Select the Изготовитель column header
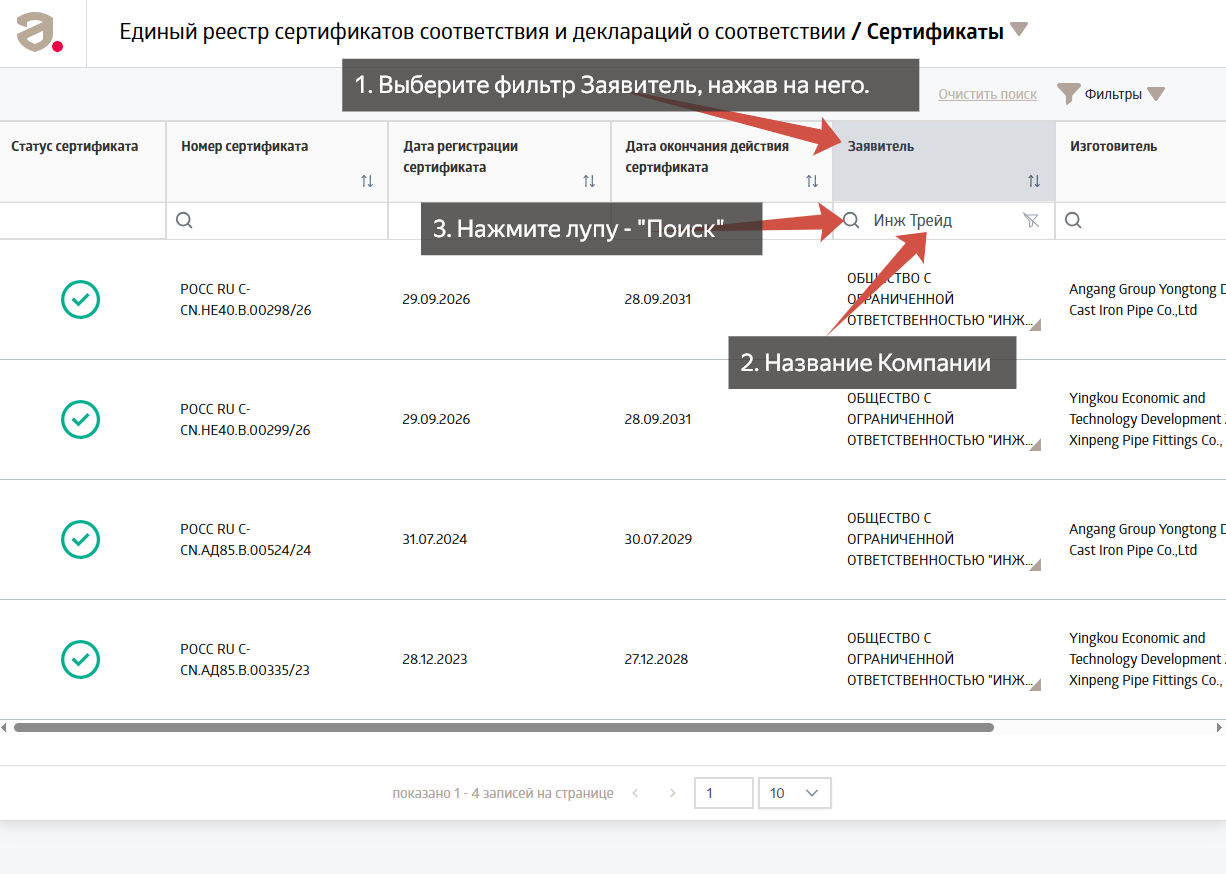This screenshot has width=1226, height=874. [1141, 161]
